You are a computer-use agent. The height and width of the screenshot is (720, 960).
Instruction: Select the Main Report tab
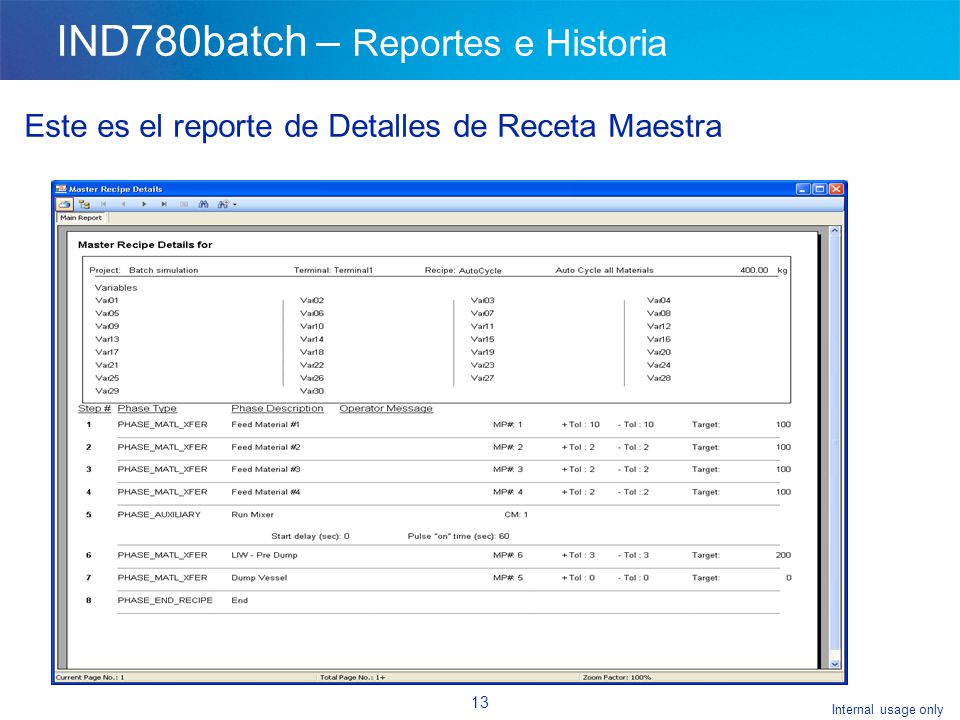[81, 217]
